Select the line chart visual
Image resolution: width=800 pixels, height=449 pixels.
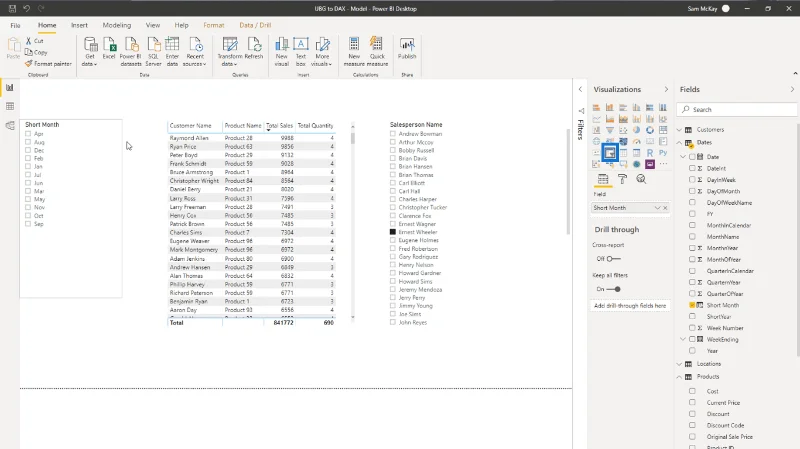pos(596,119)
